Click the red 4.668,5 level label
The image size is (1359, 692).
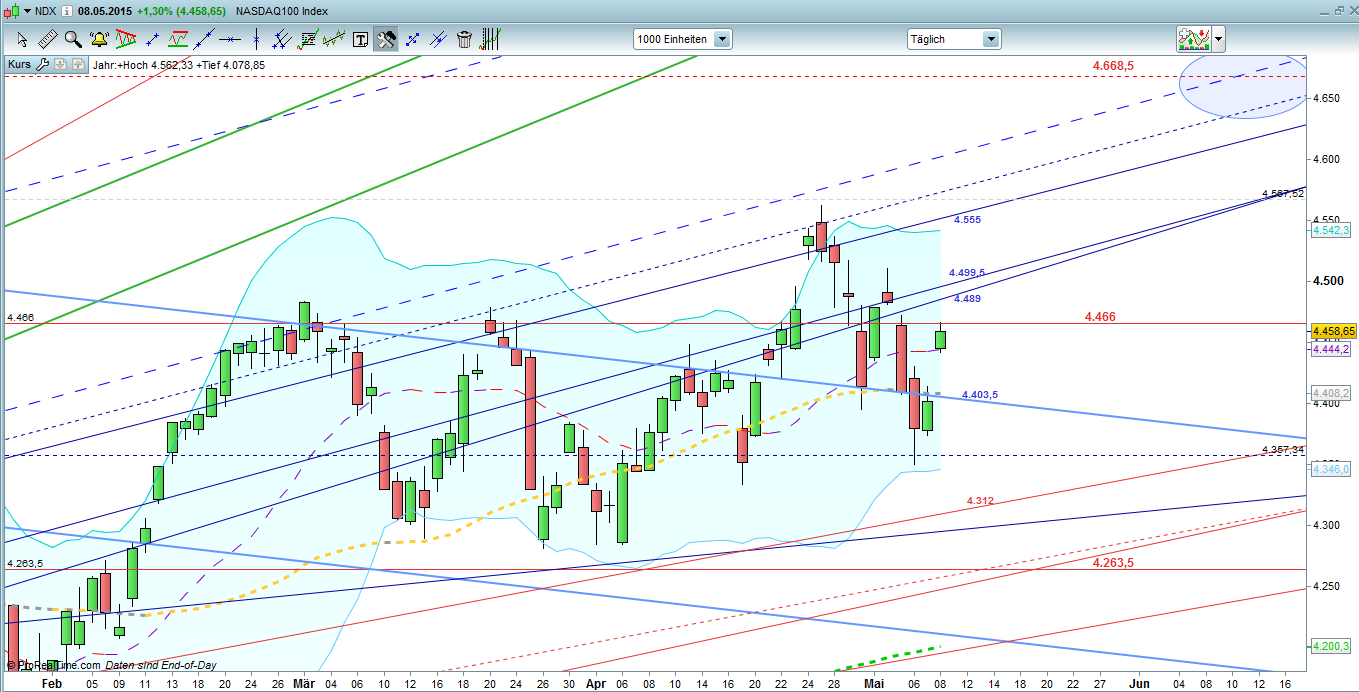click(1113, 65)
